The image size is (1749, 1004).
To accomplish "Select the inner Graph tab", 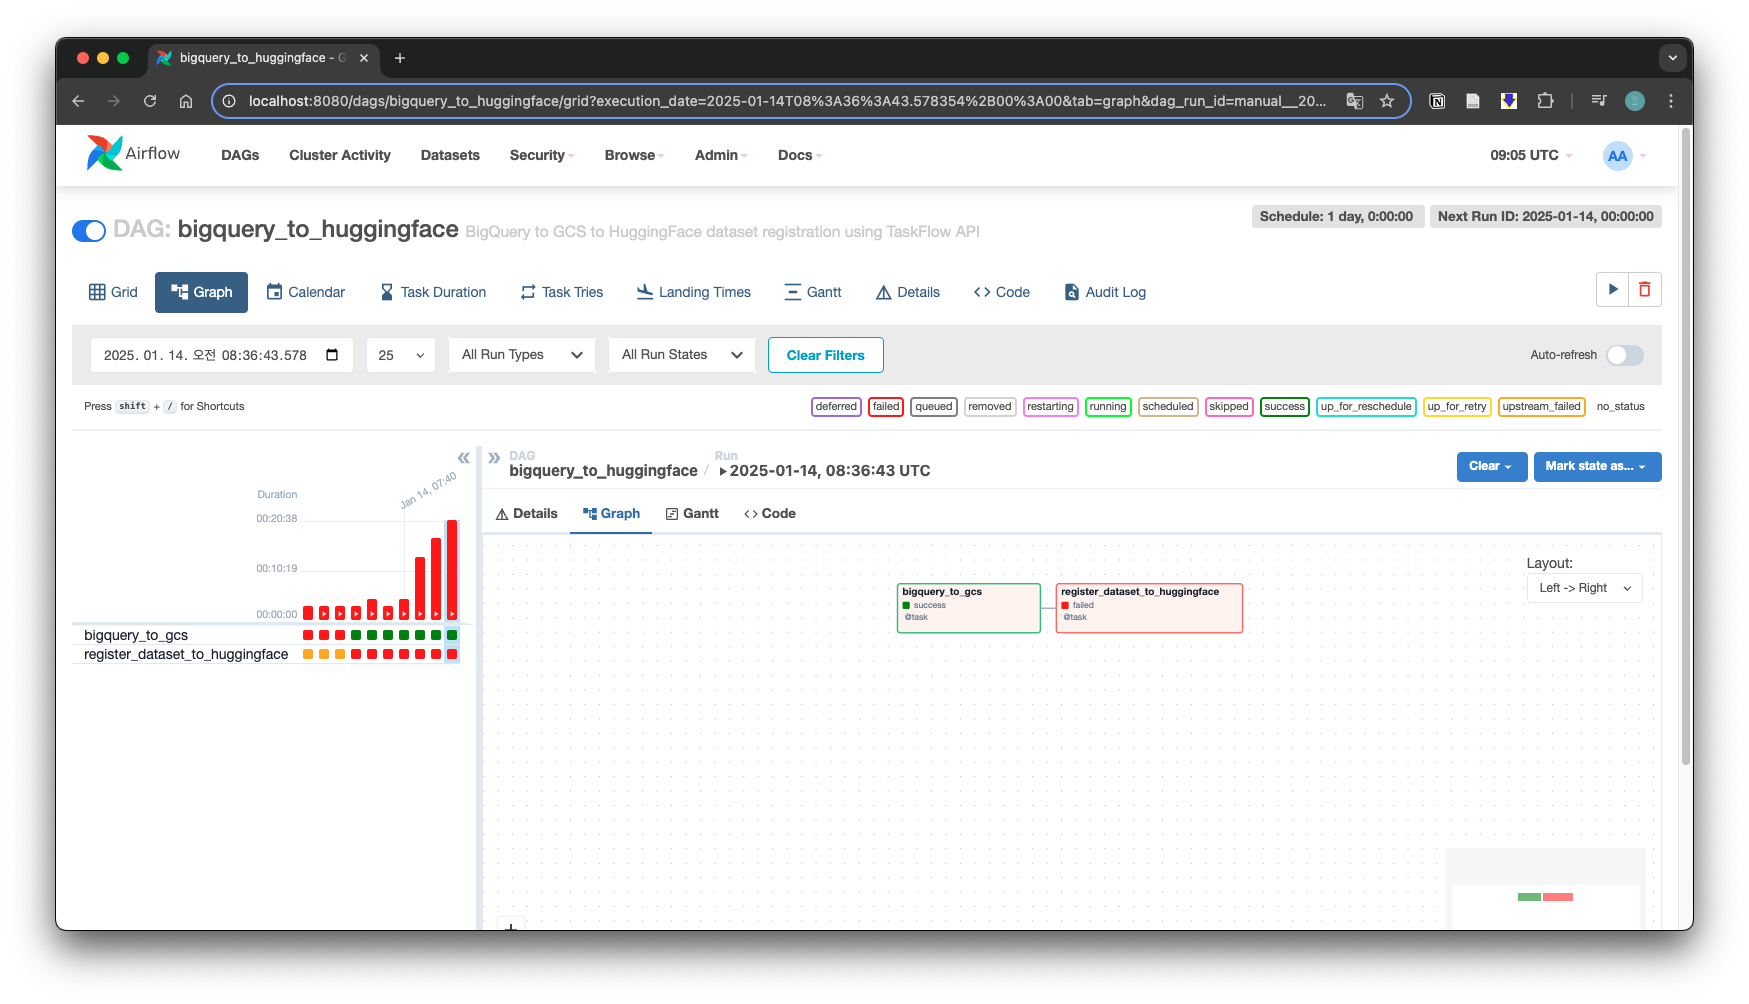I will (x=611, y=513).
